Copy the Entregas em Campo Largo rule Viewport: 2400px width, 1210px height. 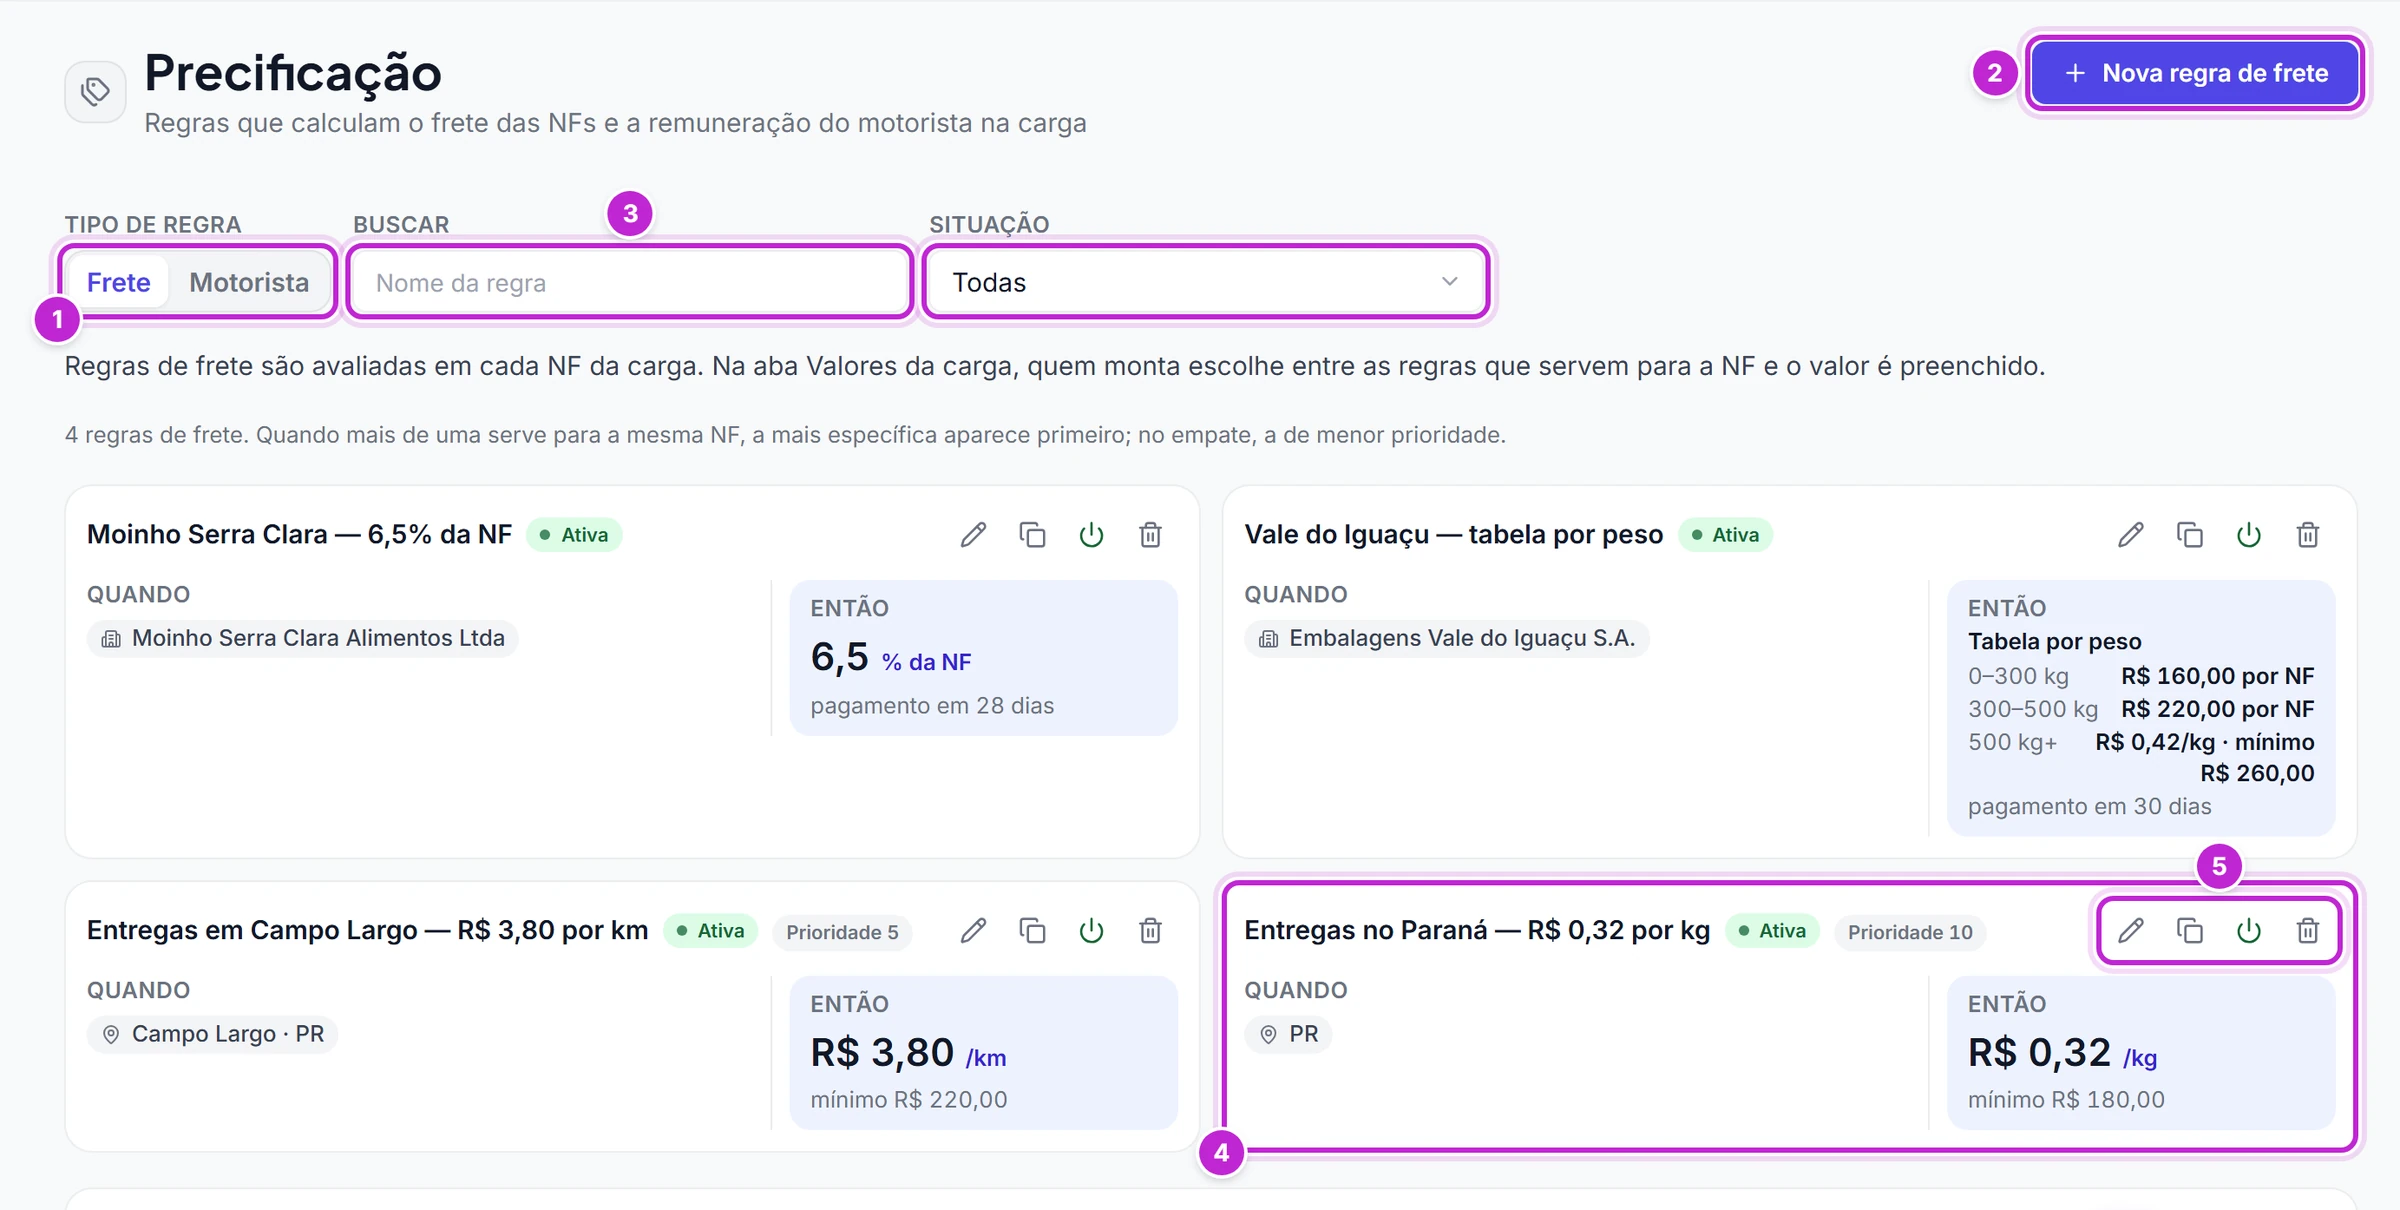click(1032, 931)
